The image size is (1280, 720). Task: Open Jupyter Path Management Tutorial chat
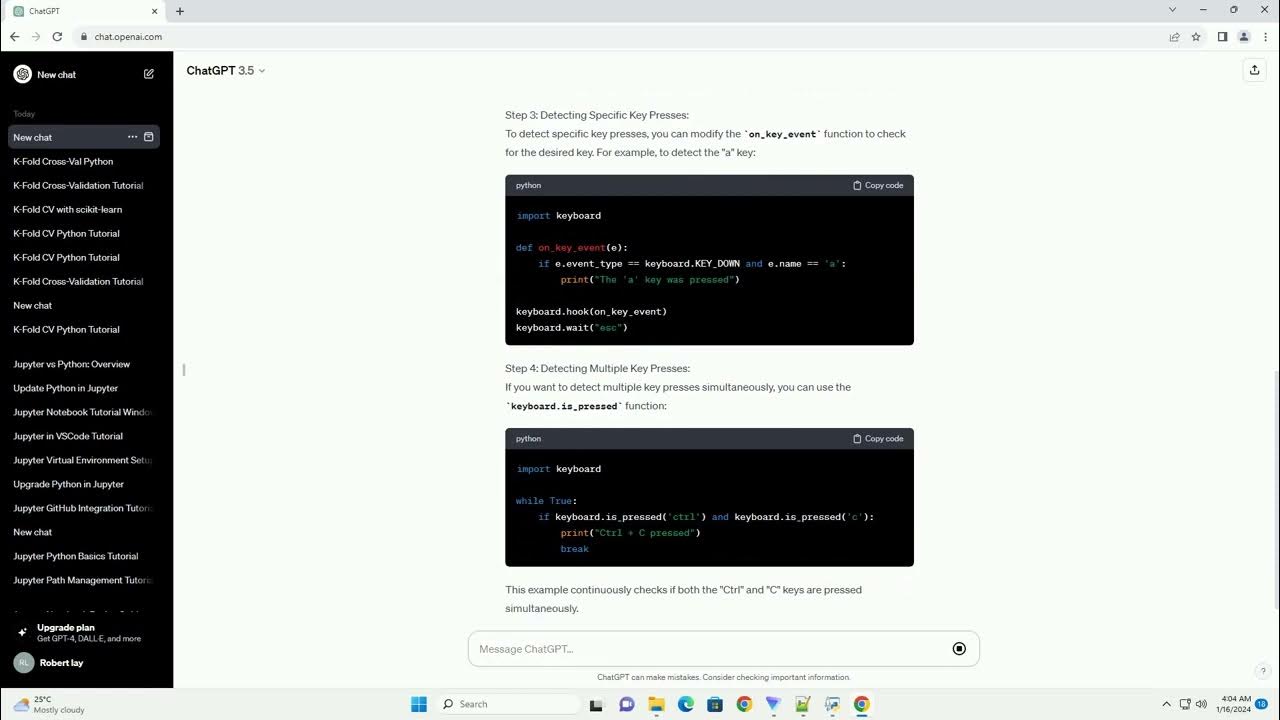point(82,580)
